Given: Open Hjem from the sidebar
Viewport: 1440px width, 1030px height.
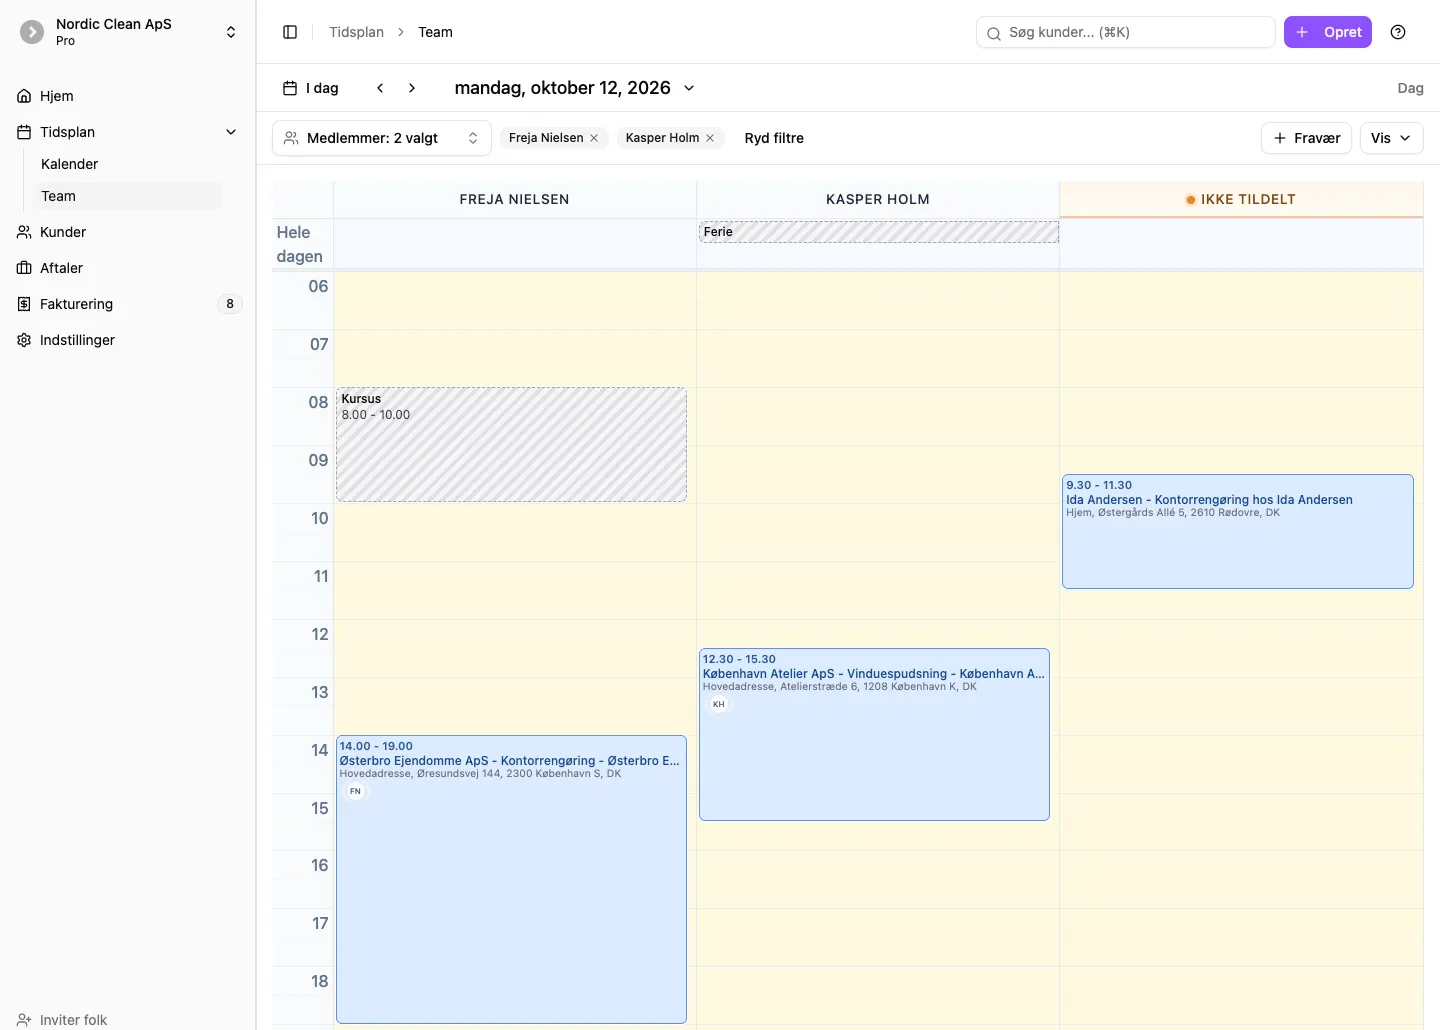Looking at the screenshot, I should coord(128,96).
